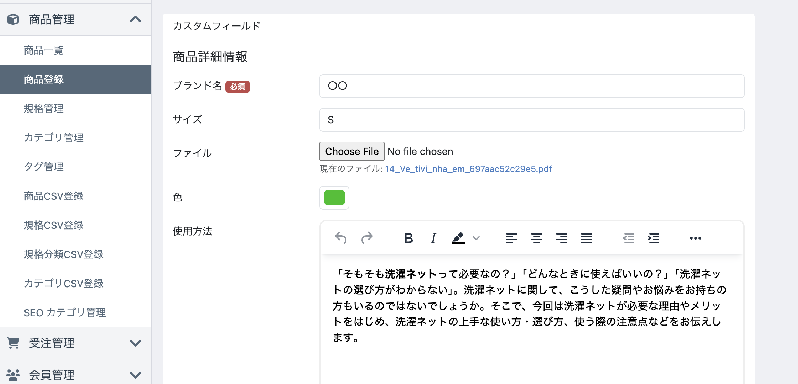Expand the 会員管理 menu chevron
The image size is (798, 384).
tap(135, 375)
